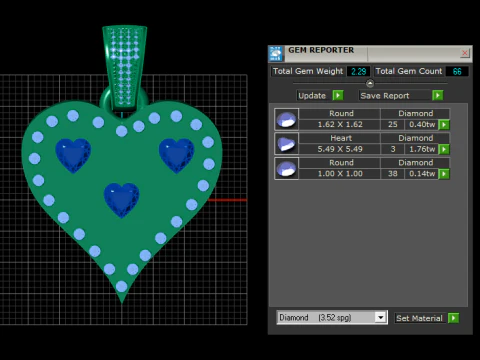Click the Gem Reporter logo icon

276,54
